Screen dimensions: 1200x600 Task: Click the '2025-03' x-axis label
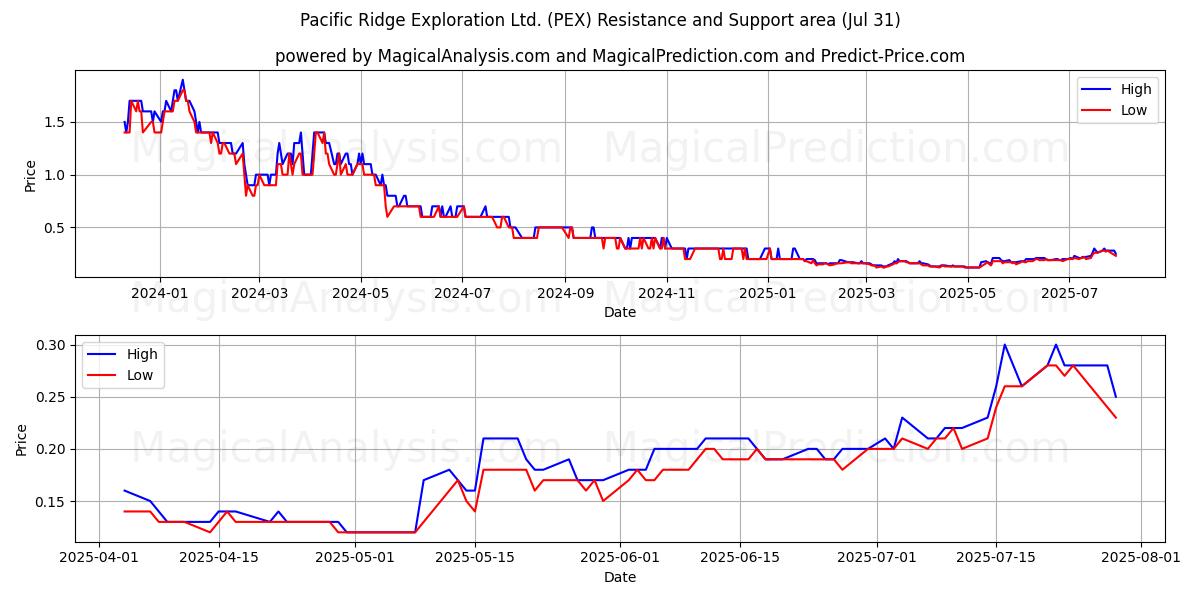click(x=864, y=293)
